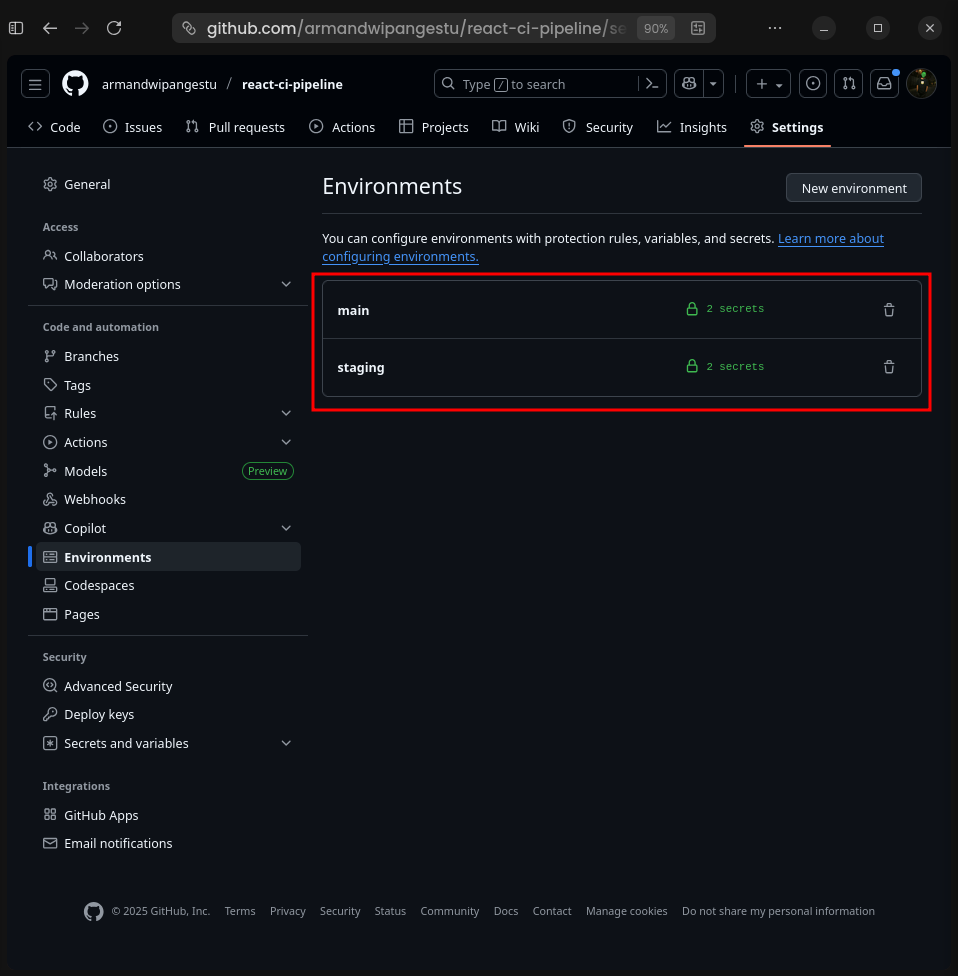Expand the Secrets and variables section
This screenshot has width=958, height=976.
click(286, 743)
